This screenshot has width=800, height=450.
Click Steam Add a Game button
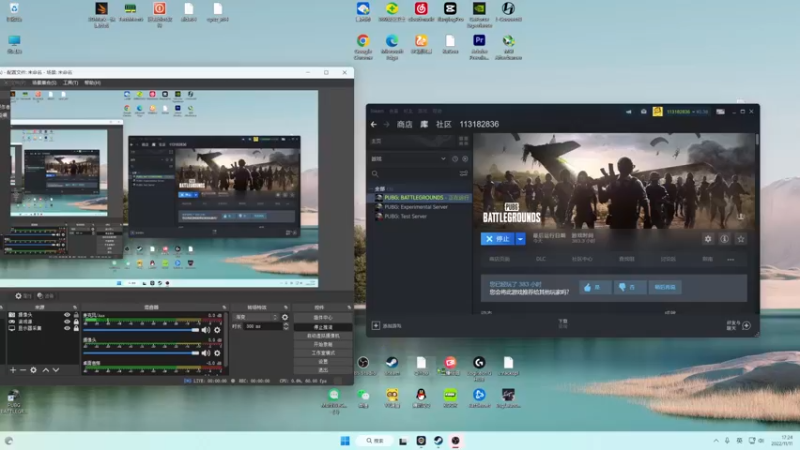tap(387, 326)
